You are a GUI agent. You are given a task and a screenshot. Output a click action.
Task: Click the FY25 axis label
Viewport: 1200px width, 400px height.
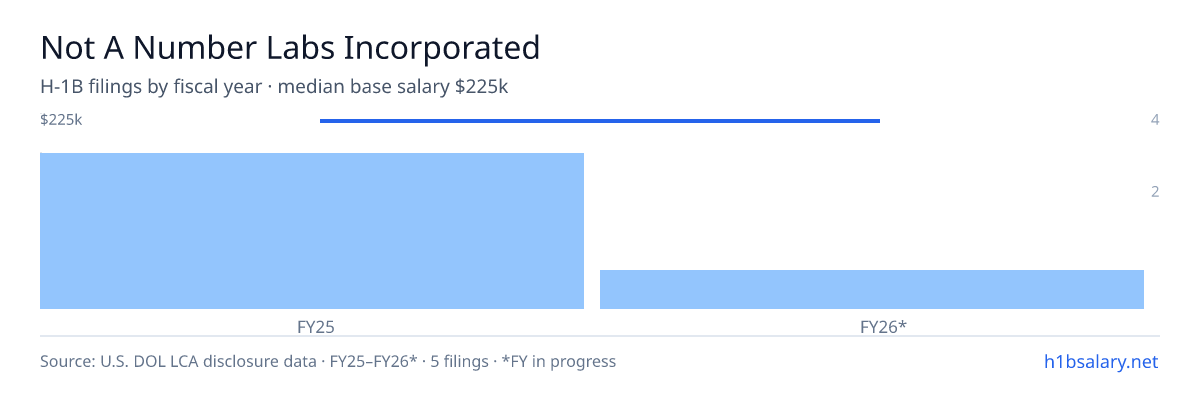coord(316,326)
